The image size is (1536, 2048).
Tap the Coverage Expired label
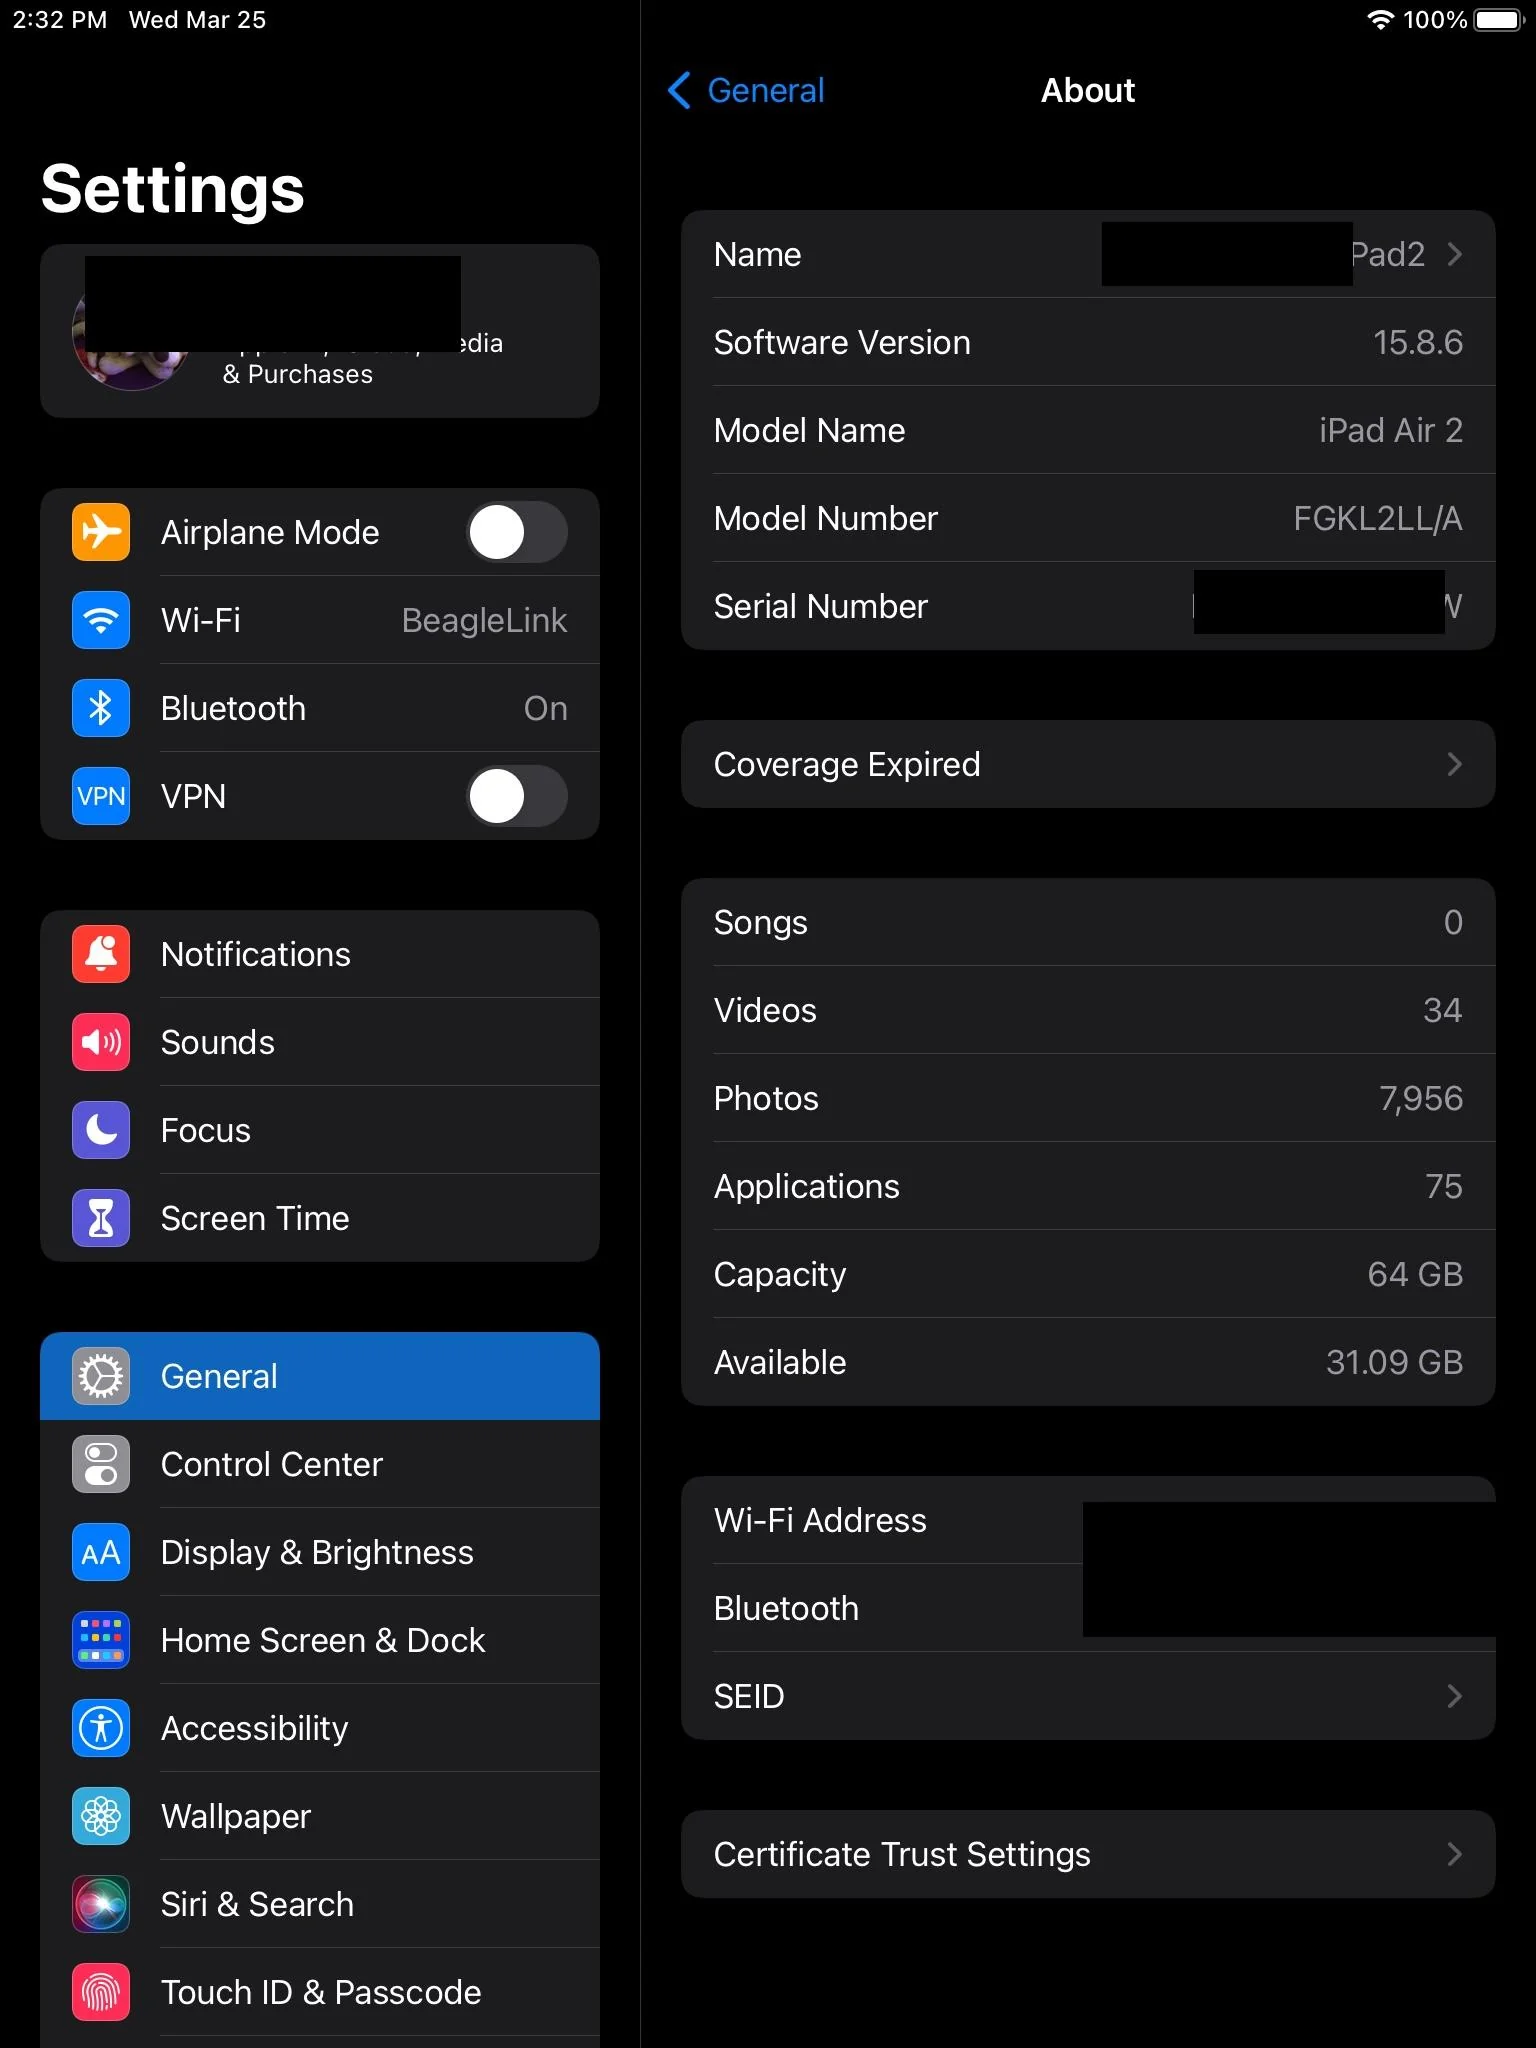pos(847,764)
